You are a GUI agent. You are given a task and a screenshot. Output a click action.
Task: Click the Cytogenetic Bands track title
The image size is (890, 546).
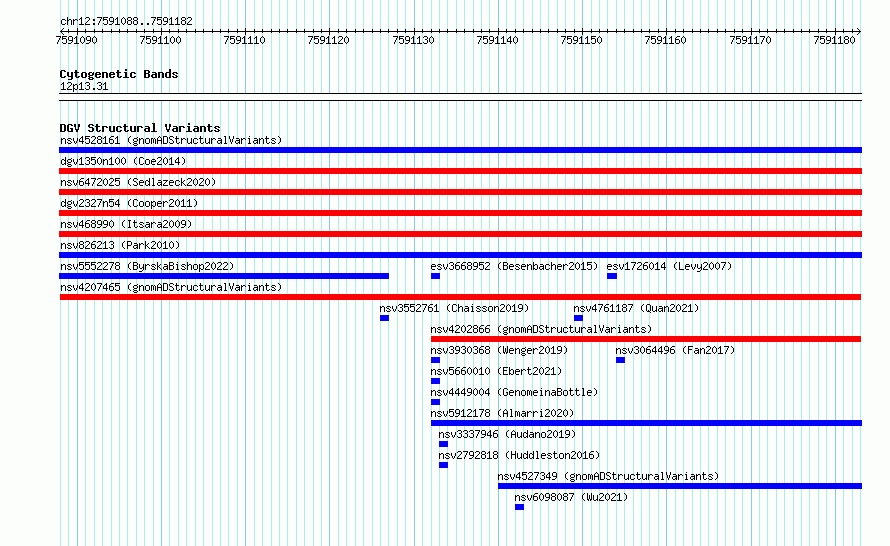[x=119, y=74]
